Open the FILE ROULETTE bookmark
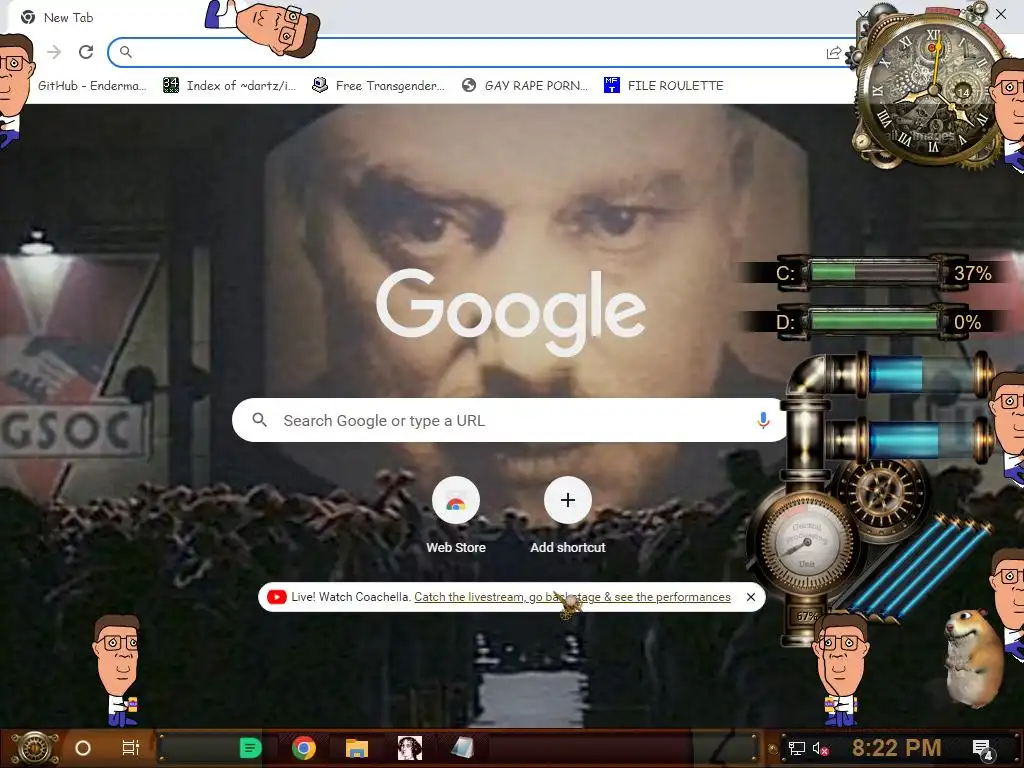Image resolution: width=1024 pixels, height=768 pixels. click(664, 86)
